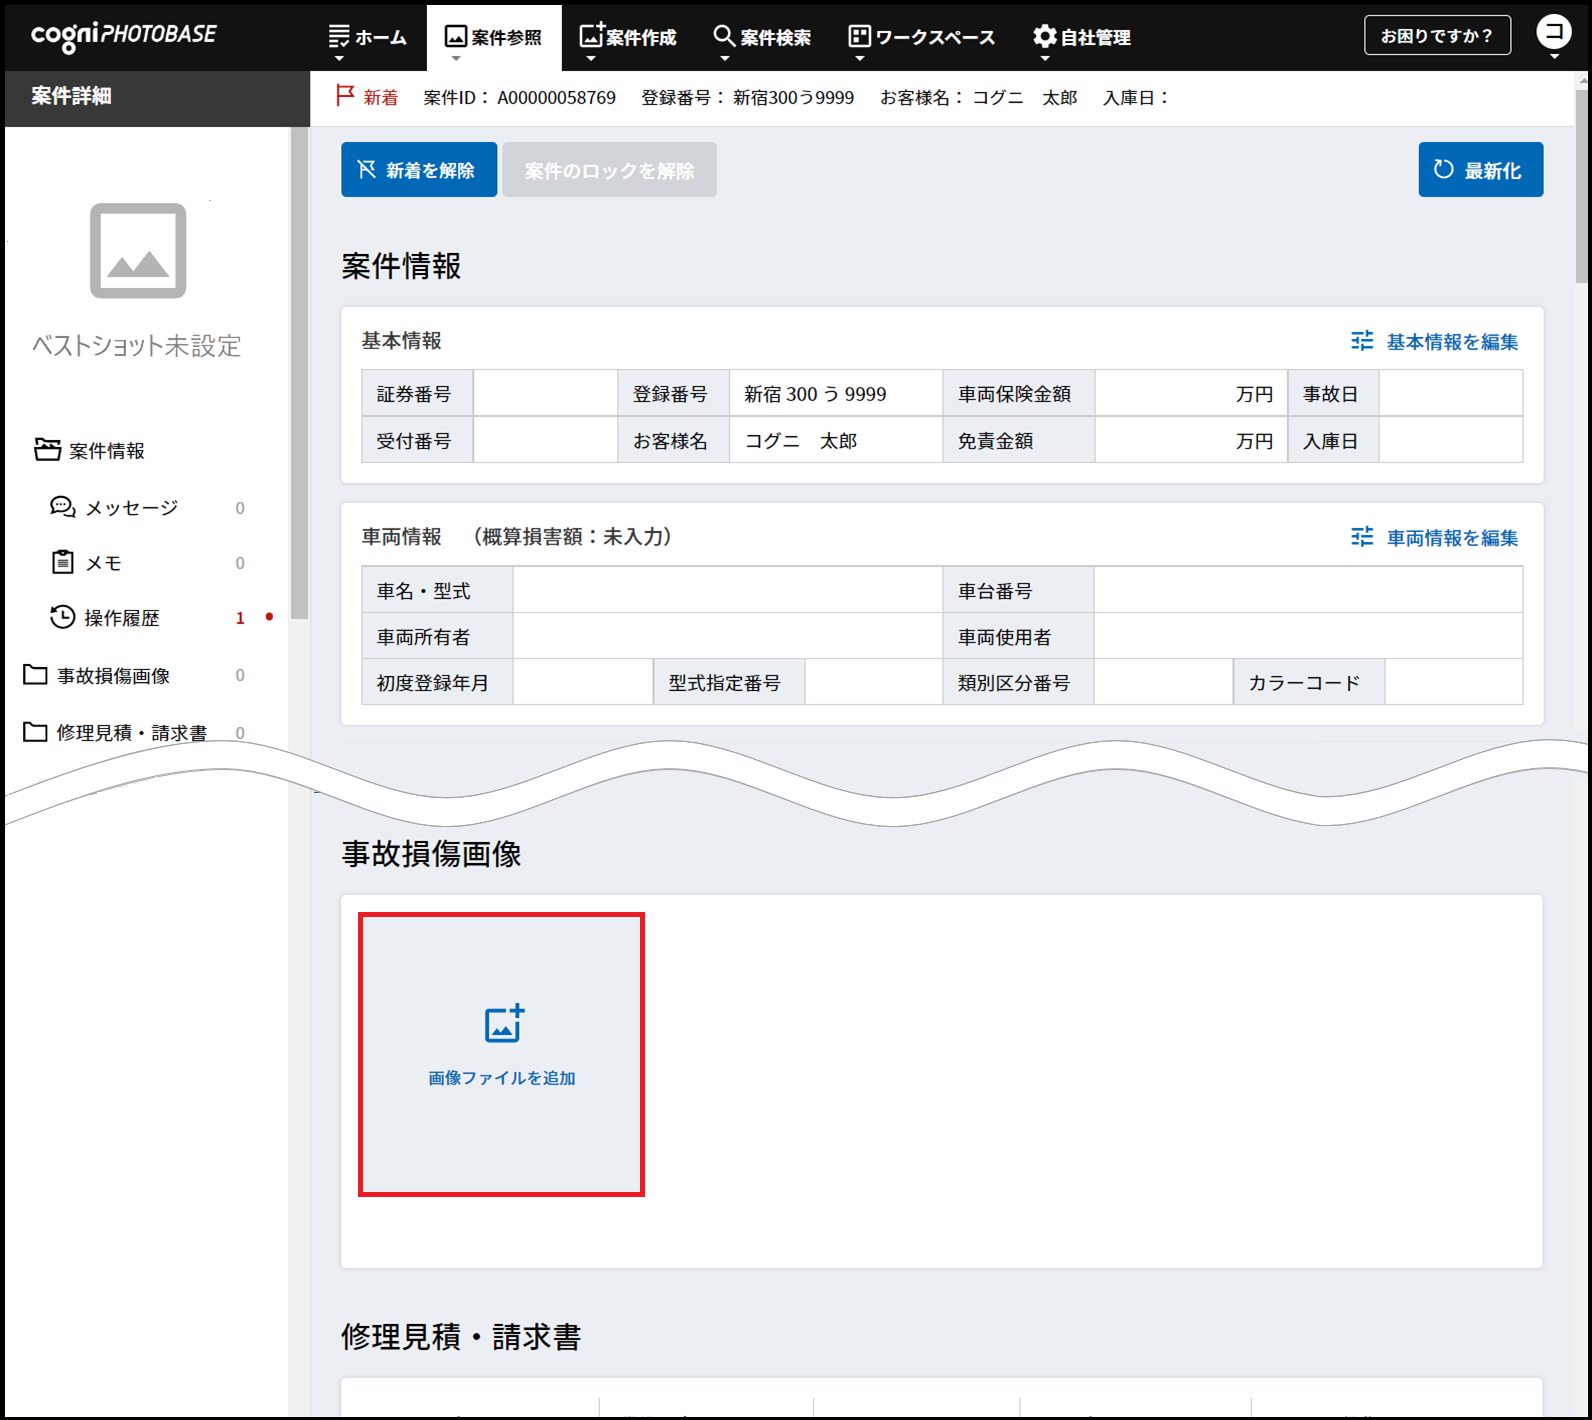Screen dimensions: 1592x1420
Task: Open the user account avatar menu
Action: (x=1553, y=32)
